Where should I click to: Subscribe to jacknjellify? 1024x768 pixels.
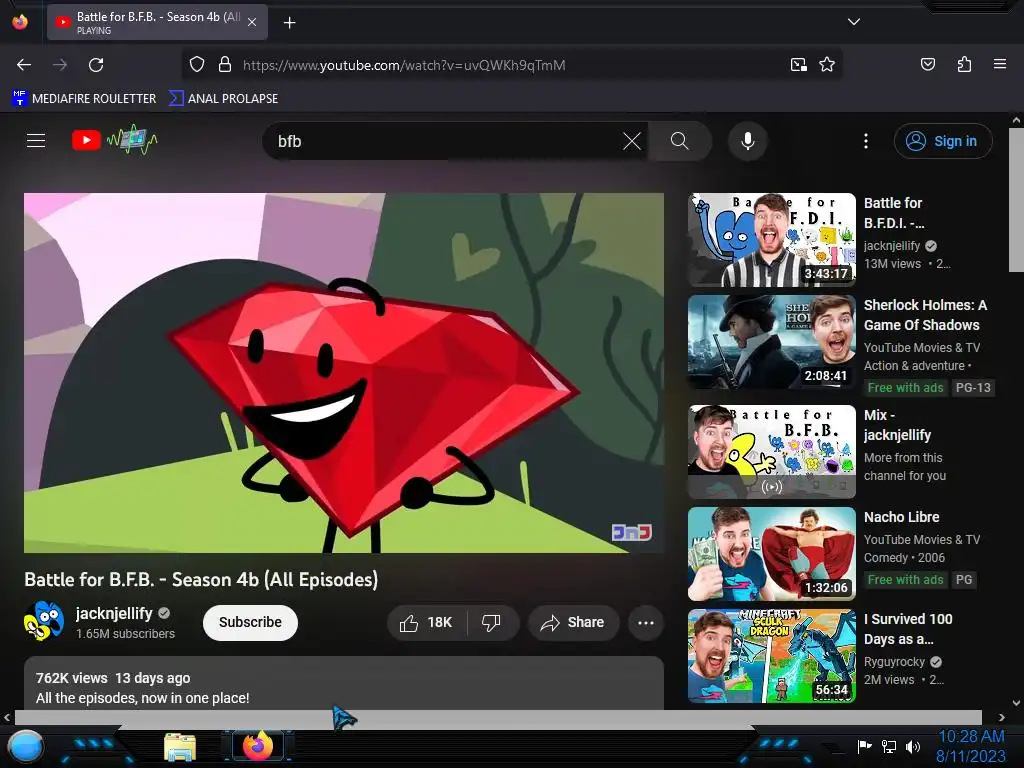(250, 622)
